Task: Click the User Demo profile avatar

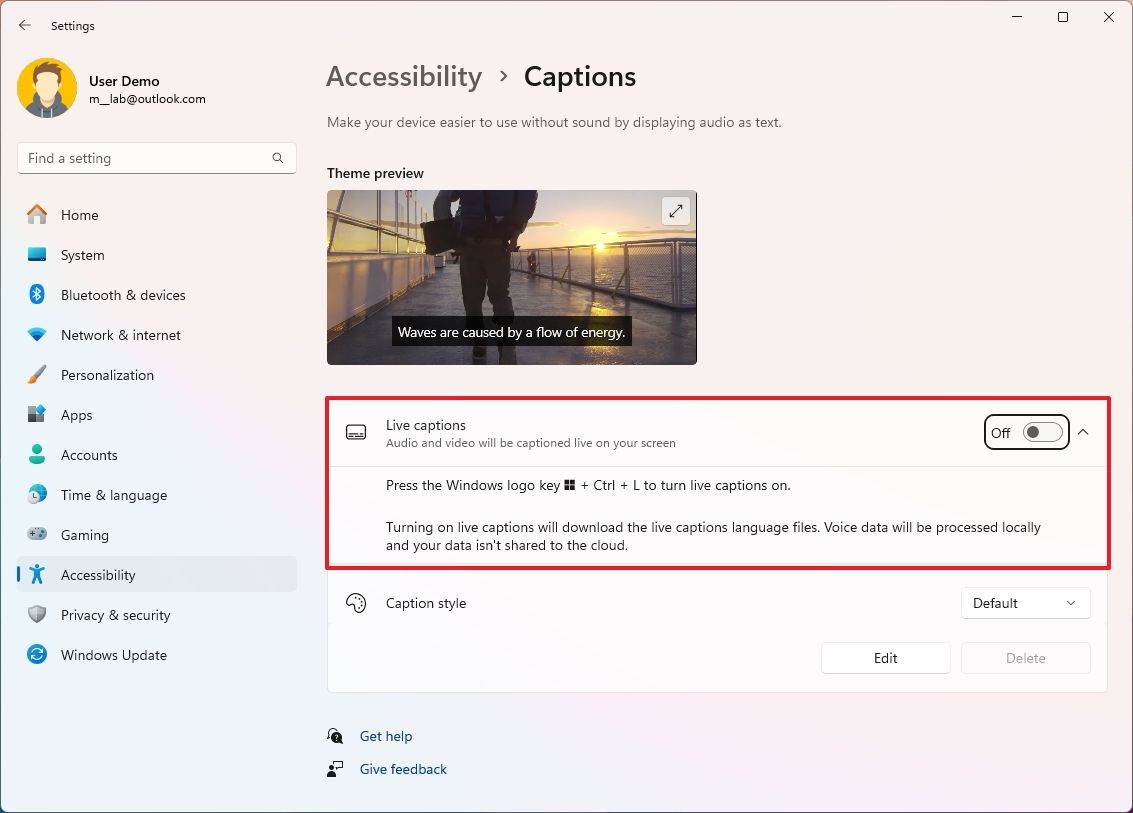Action: 47,88
